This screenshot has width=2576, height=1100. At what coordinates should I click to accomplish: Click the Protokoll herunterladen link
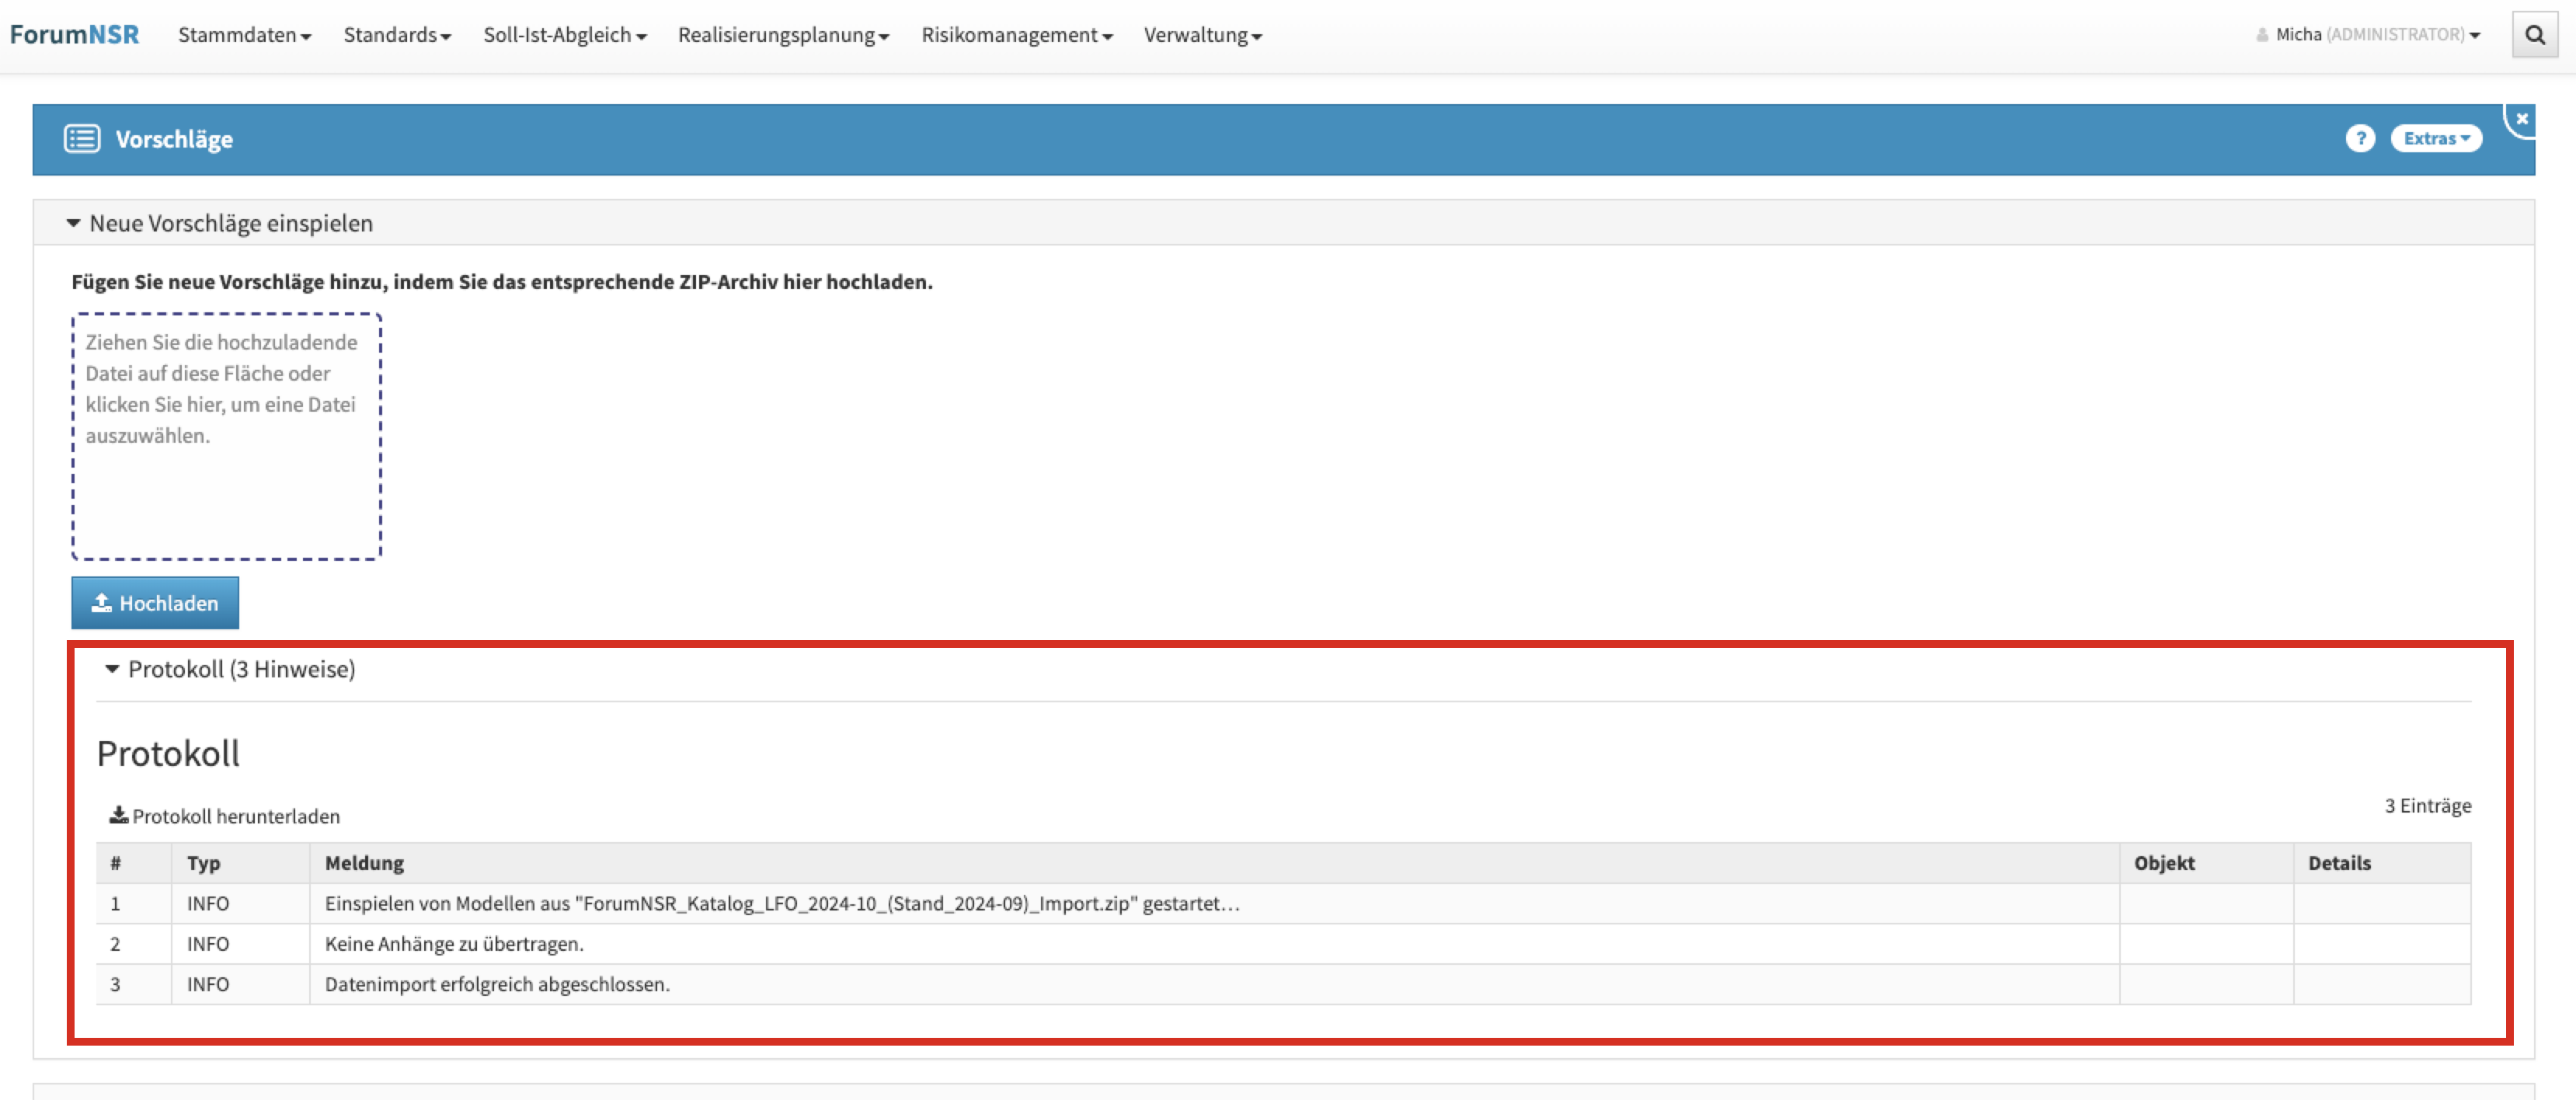coord(236,816)
